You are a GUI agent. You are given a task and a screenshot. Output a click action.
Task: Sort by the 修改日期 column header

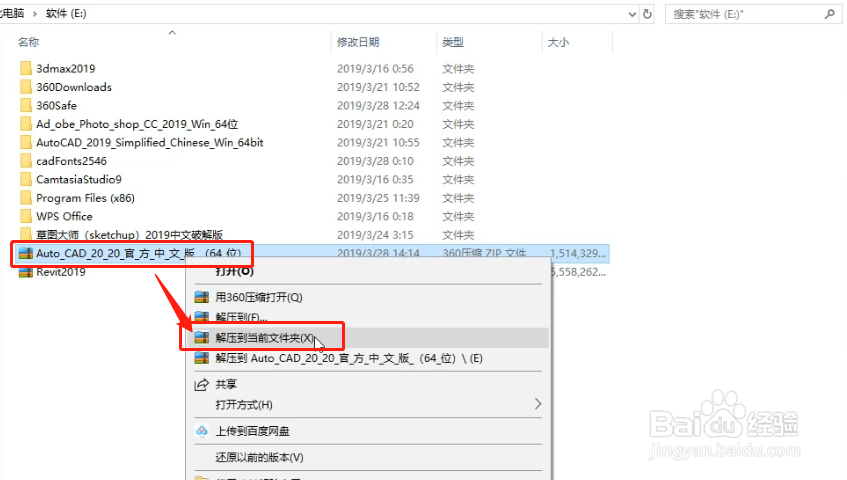(358, 42)
